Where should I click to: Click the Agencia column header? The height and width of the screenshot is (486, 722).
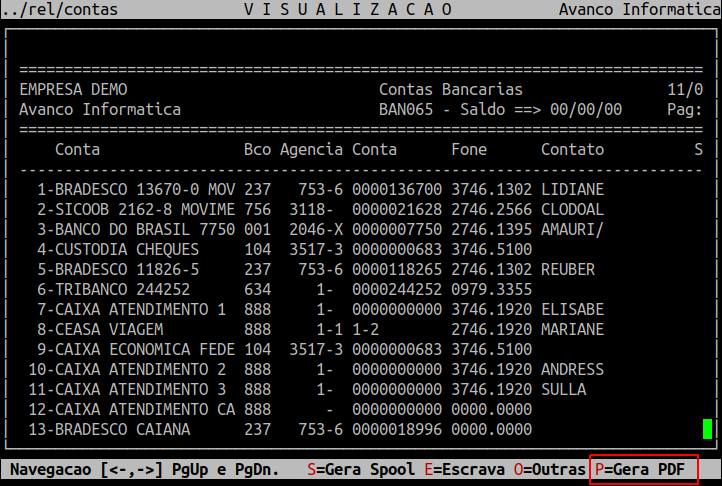[311, 149]
